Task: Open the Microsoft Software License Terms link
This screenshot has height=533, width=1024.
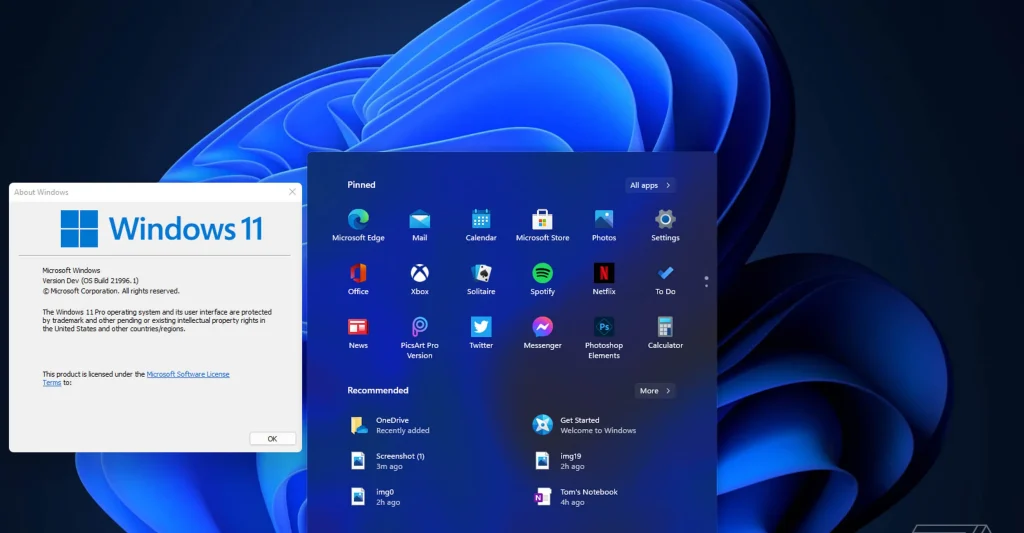Action: [188, 374]
